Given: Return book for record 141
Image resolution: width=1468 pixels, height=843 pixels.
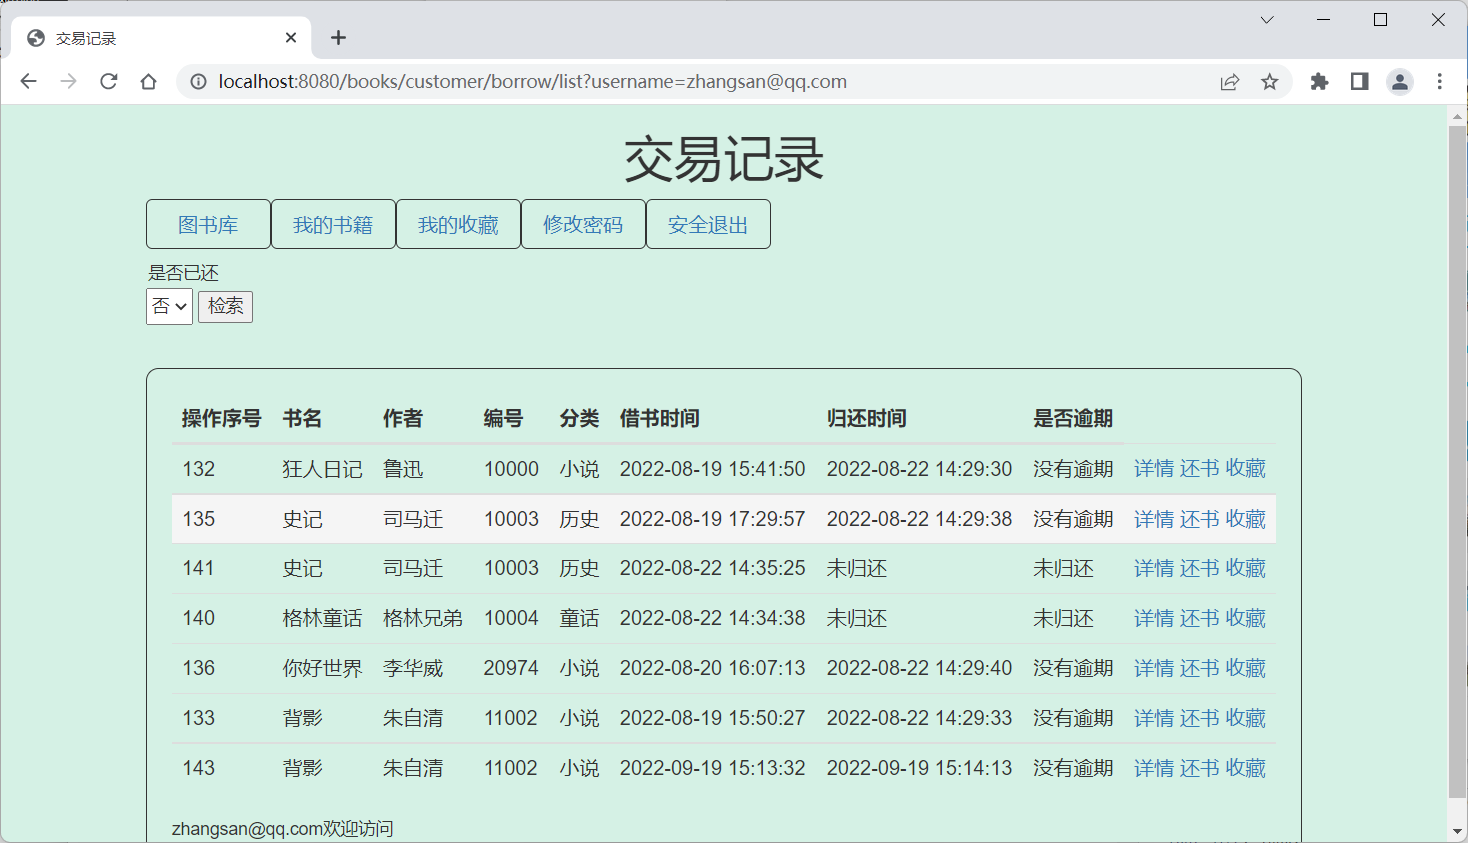Looking at the screenshot, I should pos(1200,568).
